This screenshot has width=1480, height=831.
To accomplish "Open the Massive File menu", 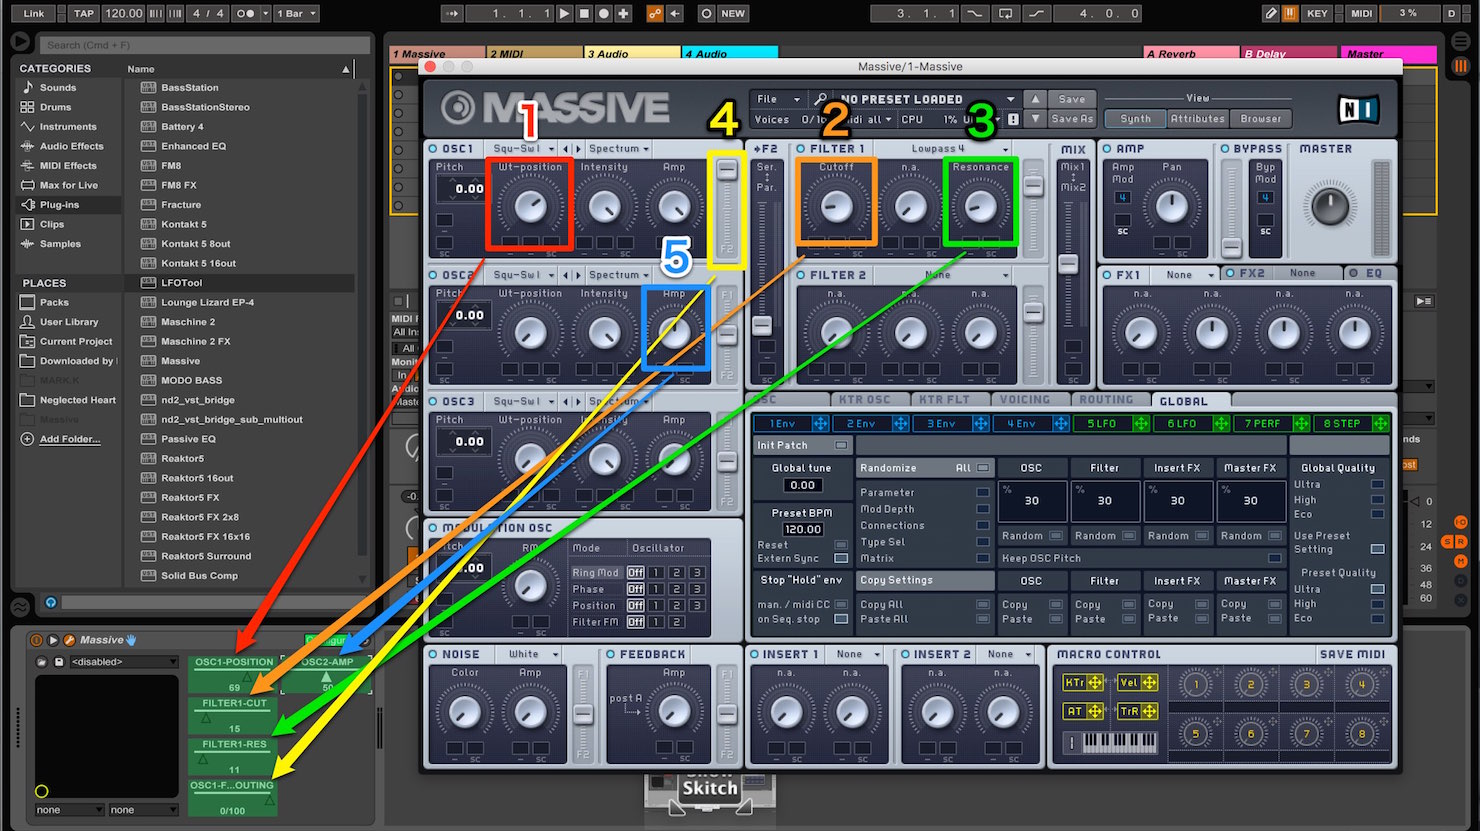I will pos(778,99).
